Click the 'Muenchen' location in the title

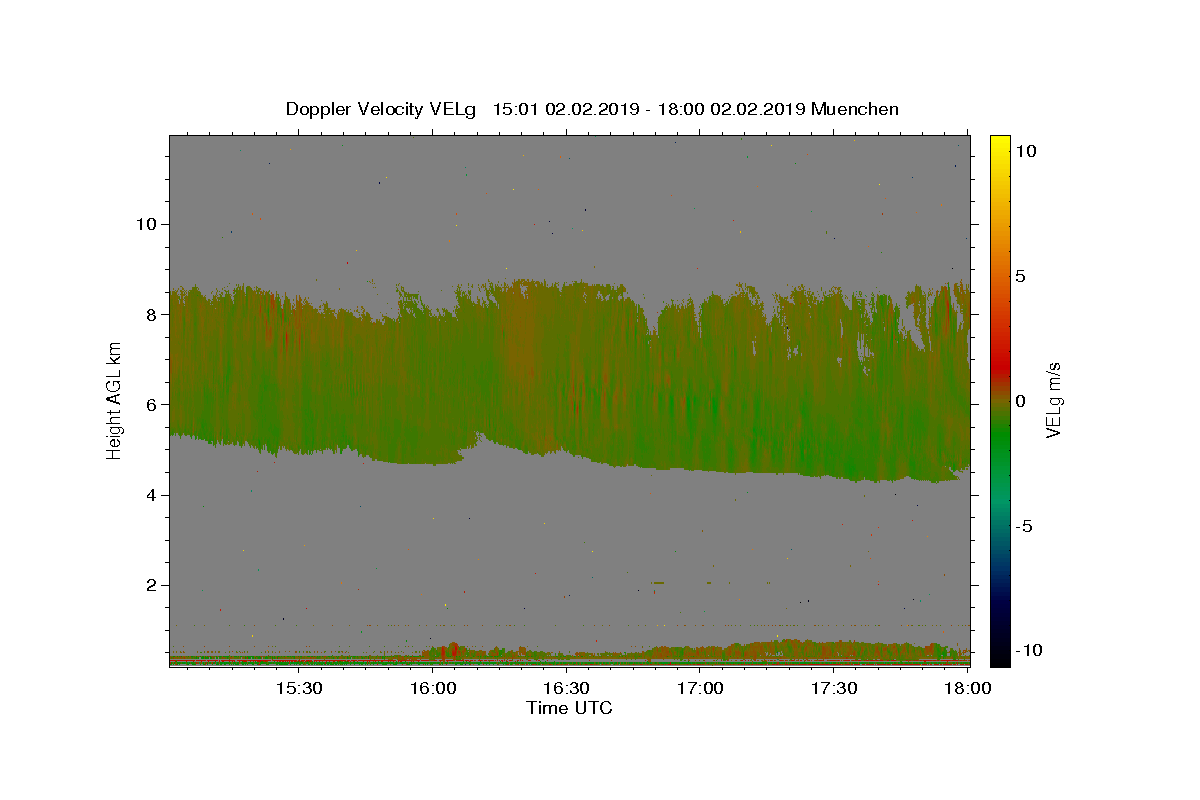[855, 109]
